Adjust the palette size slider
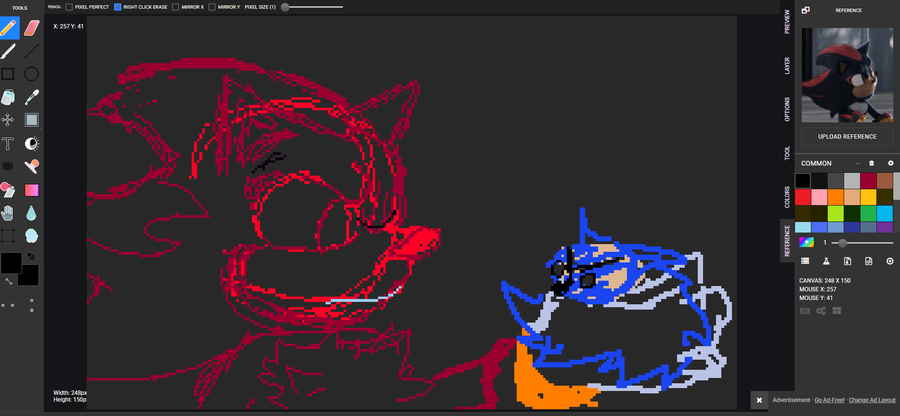900x416 pixels. (862, 243)
